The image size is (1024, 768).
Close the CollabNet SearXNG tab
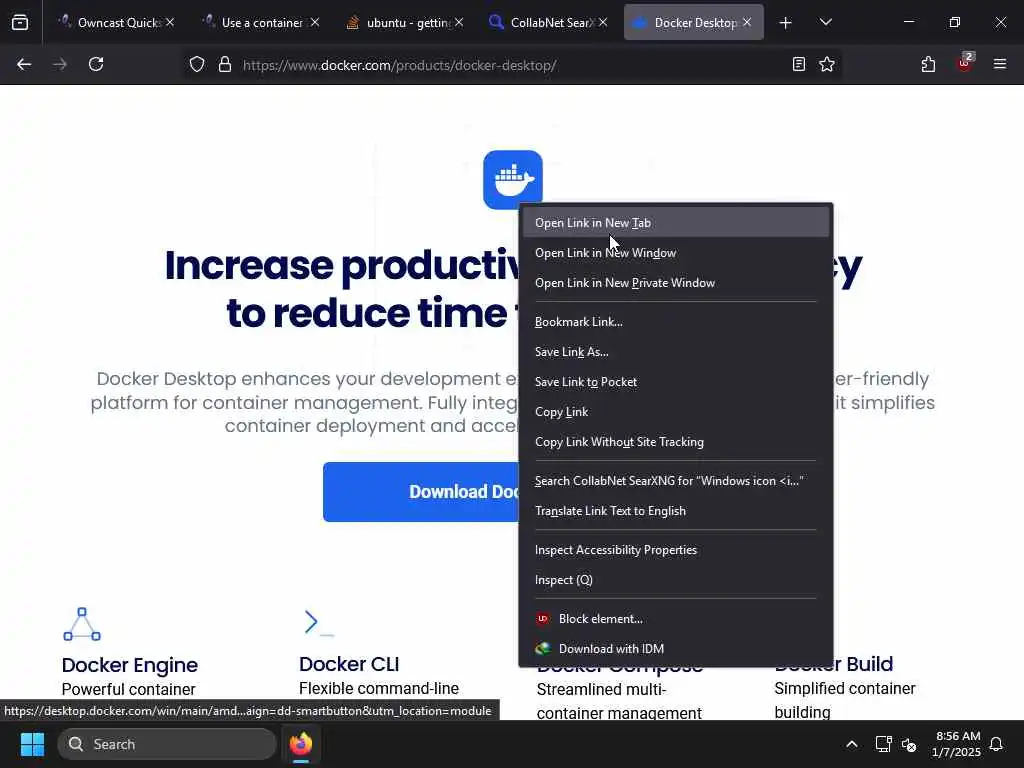click(603, 22)
